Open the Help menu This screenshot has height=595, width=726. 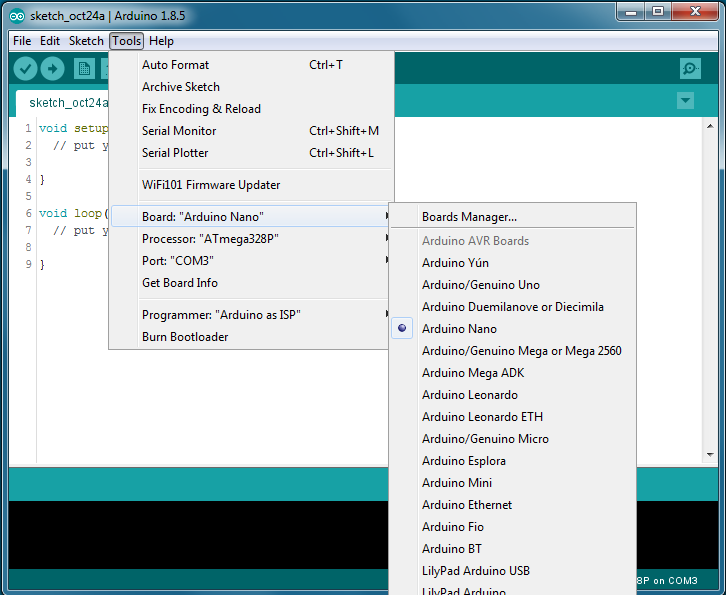click(161, 41)
